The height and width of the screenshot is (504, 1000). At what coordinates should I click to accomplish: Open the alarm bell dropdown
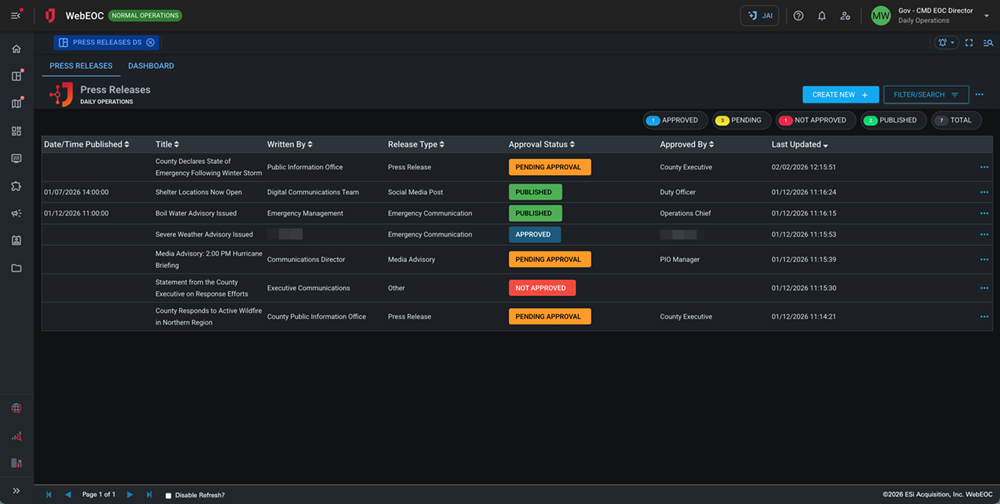(x=945, y=43)
